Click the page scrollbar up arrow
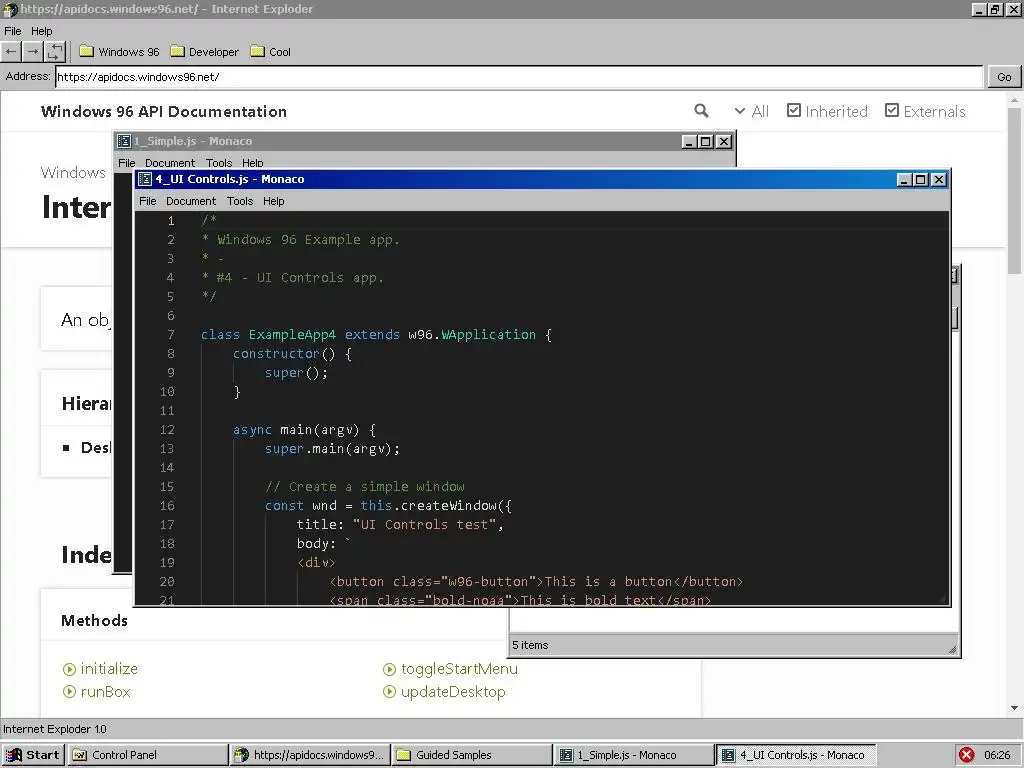This screenshot has width=1024, height=768. click(x=1014, y=100)
